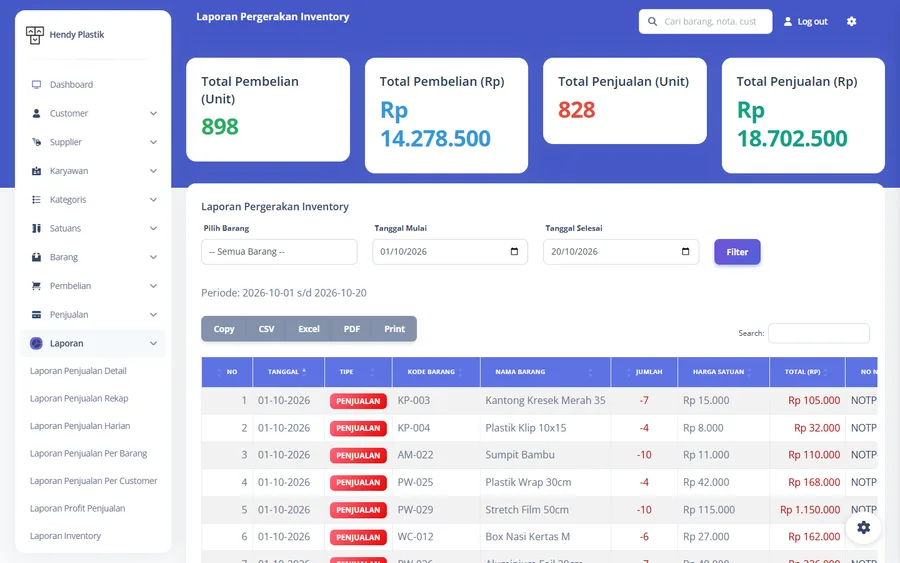Open the Pilih Barang dropdown
The height and width of the screenshot is (563, 900).
click(x=279, y=252)
